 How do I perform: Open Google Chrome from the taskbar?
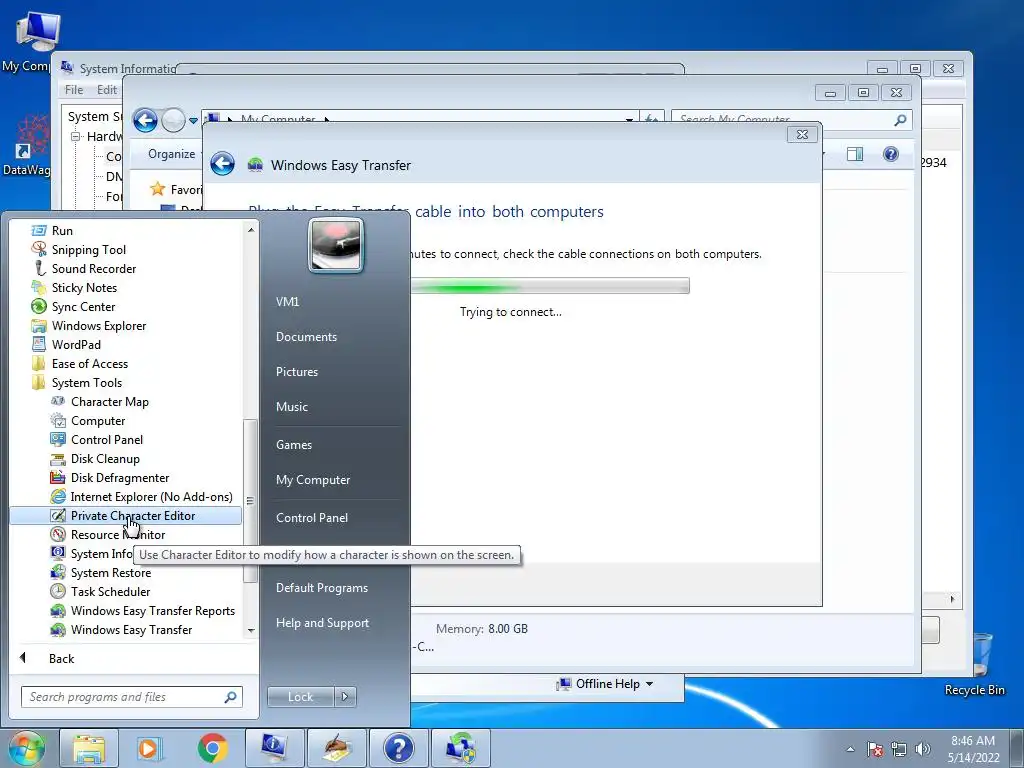212,748
